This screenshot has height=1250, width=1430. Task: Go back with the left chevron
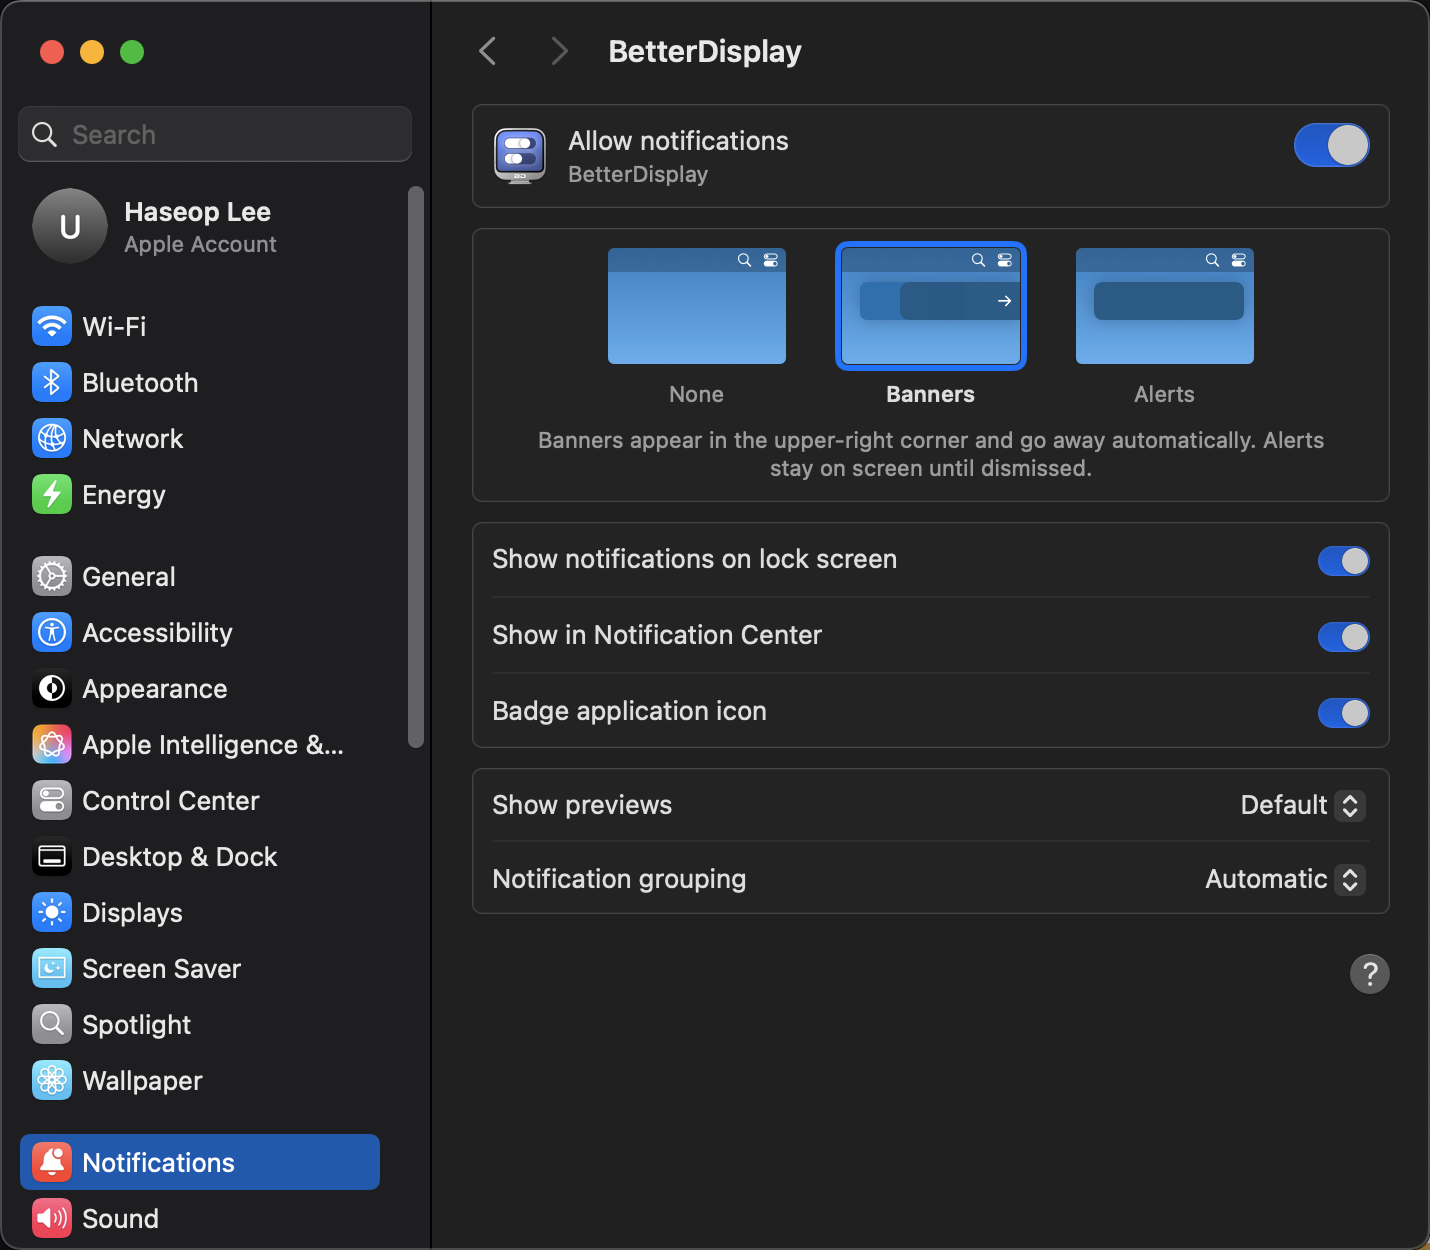pos(488,51)
